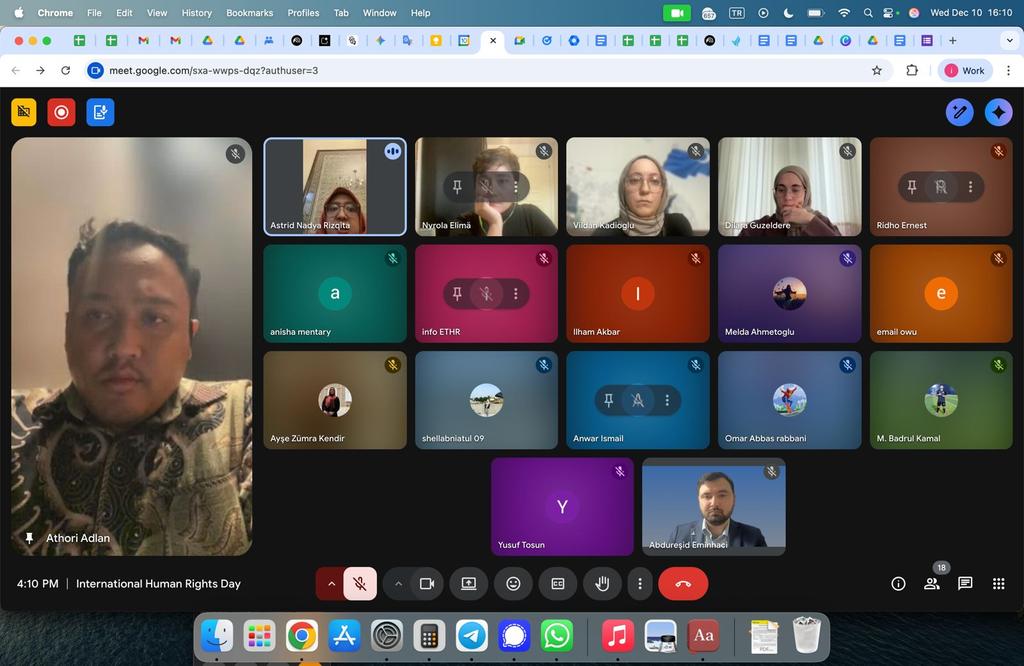1024x666 pixels.
Task: Pin Anwar Ismail's tile
Action: 609,400
